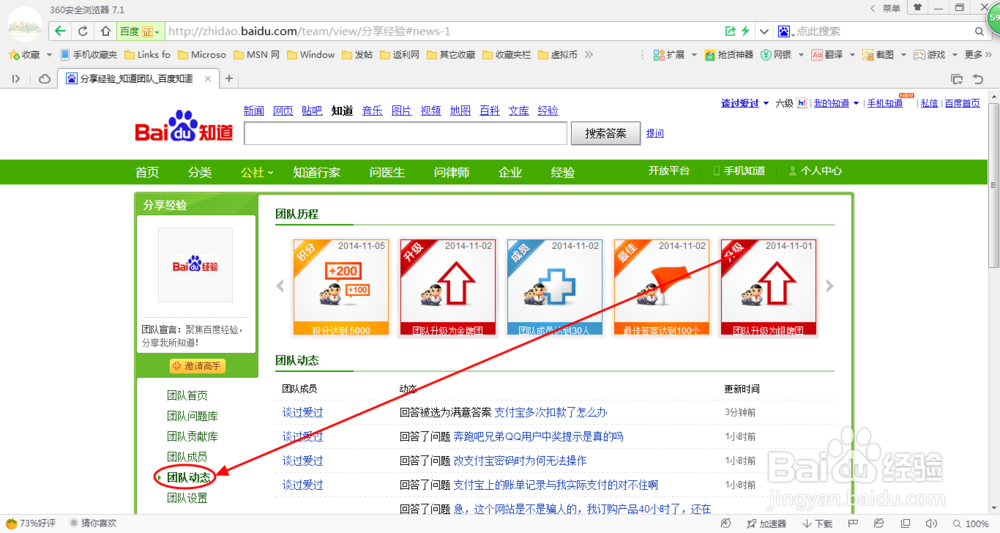The width and height of the screenshot is (1000, 533).
Task: Close the 分享经验 tab
Action: [x=207, y=78]
